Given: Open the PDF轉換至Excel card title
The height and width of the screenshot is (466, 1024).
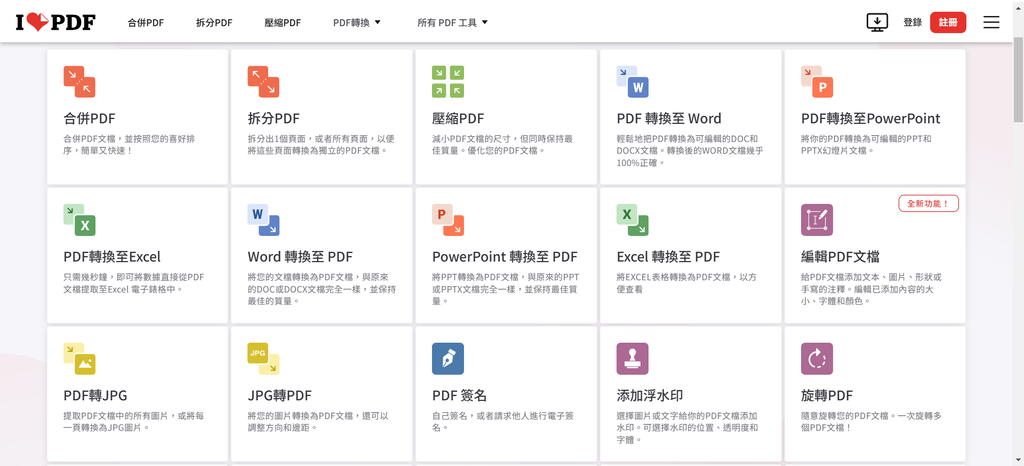Looking at the screenshot, I should click(x=112, y=257).
